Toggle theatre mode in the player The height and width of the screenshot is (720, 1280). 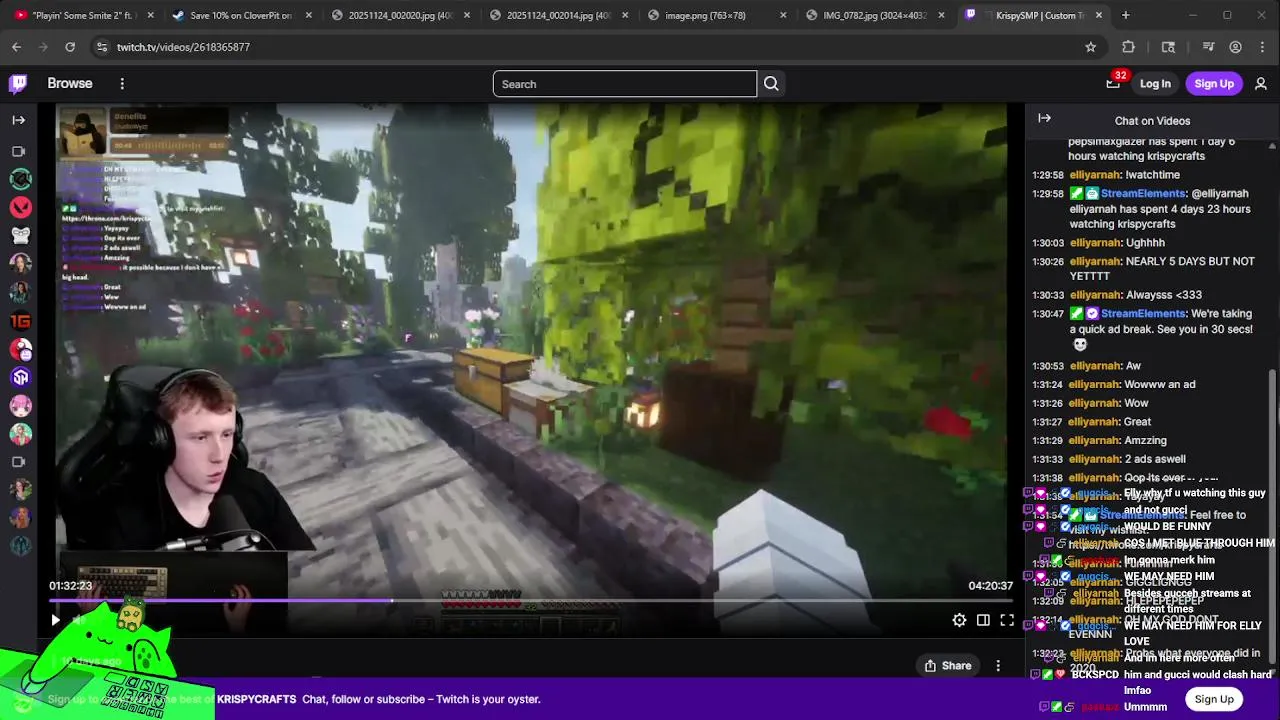(983, 620)
